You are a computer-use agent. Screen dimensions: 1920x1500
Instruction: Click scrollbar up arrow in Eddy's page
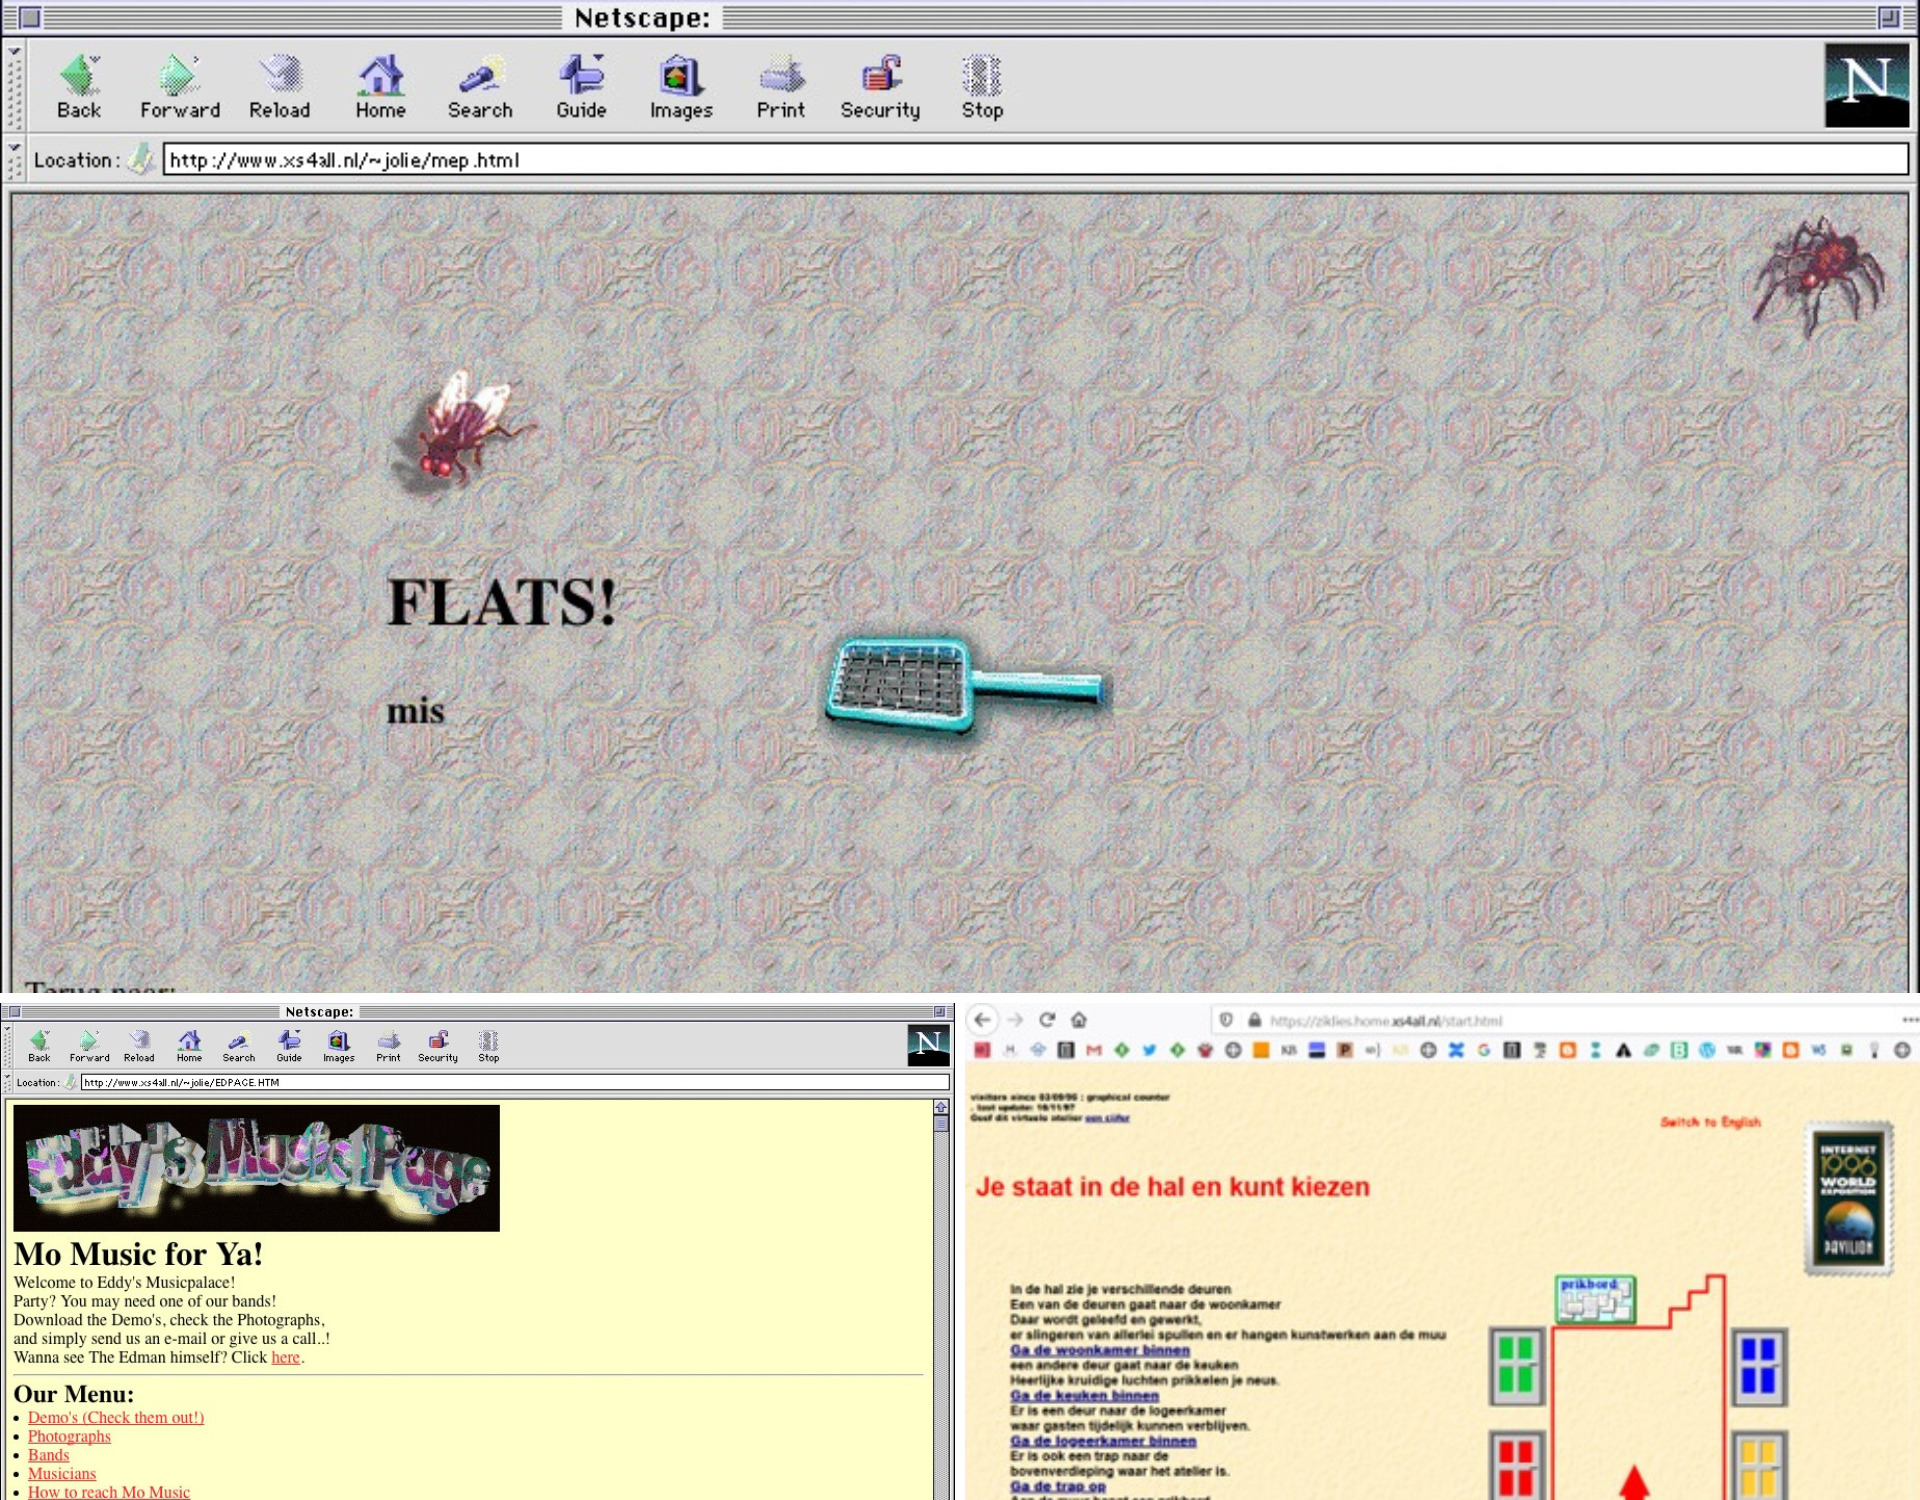(x=940, y=1107)
